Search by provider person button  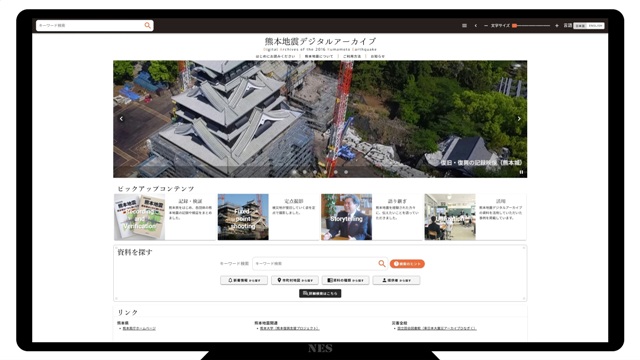[396, 280]
